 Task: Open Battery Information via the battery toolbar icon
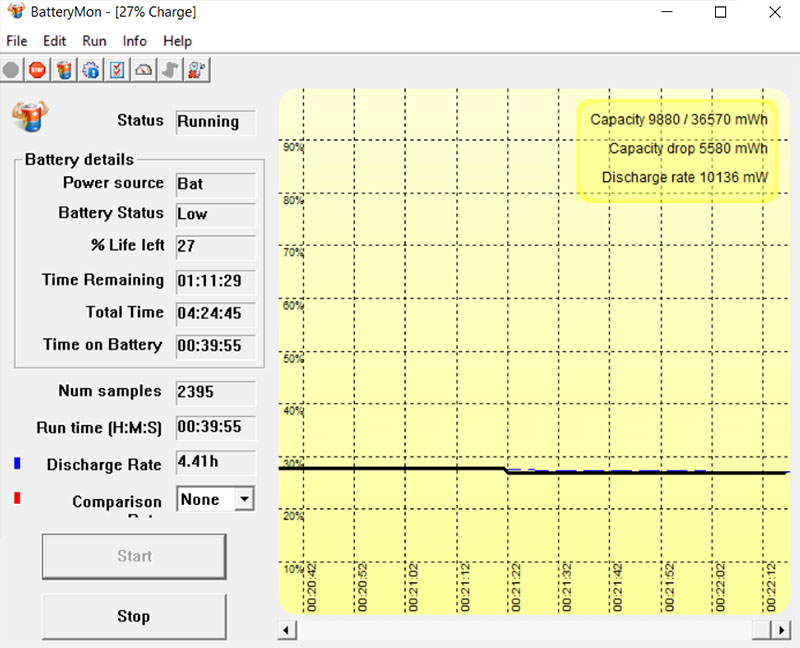coord(64,70)
